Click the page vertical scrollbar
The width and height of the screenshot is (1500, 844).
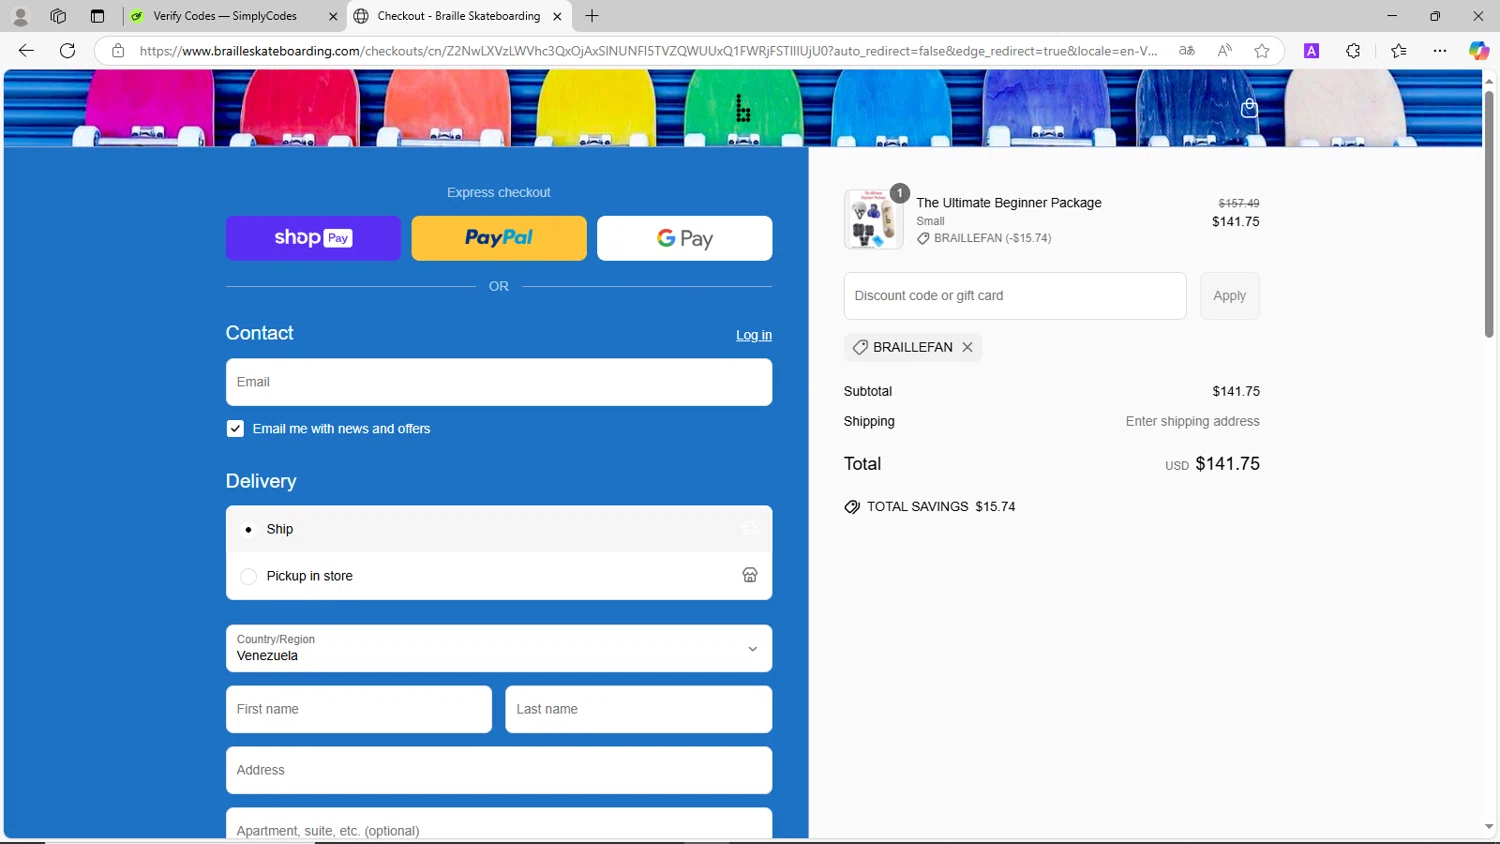(1489, 214)
